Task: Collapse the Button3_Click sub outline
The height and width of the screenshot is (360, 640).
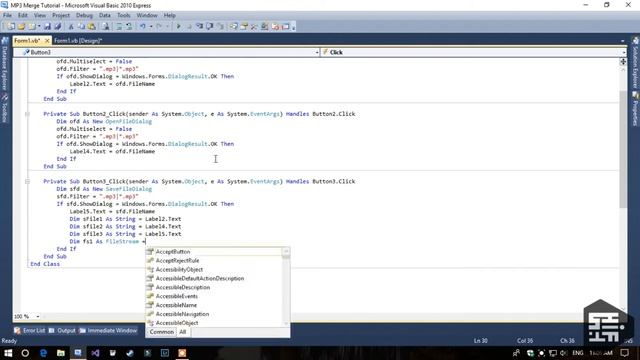Action: click(27, 181)
